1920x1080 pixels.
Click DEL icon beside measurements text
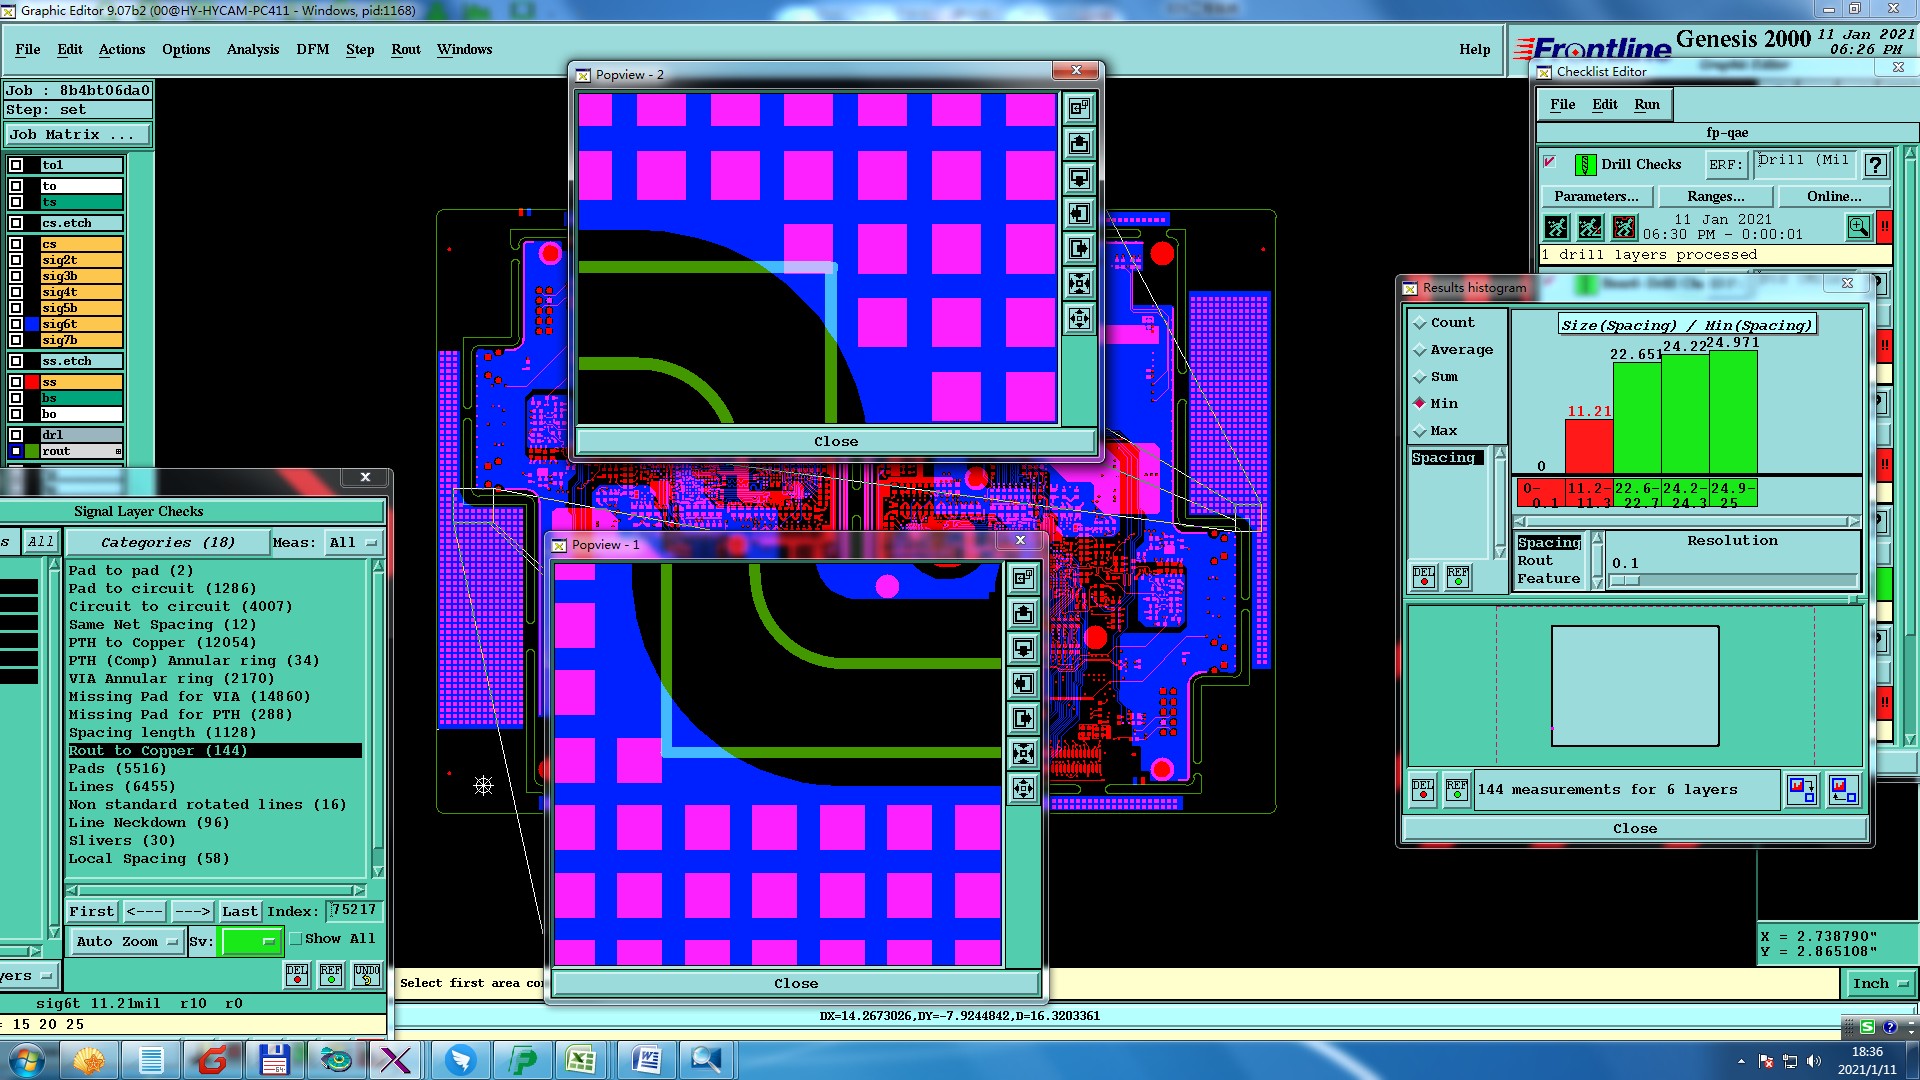click(1423, 790)
